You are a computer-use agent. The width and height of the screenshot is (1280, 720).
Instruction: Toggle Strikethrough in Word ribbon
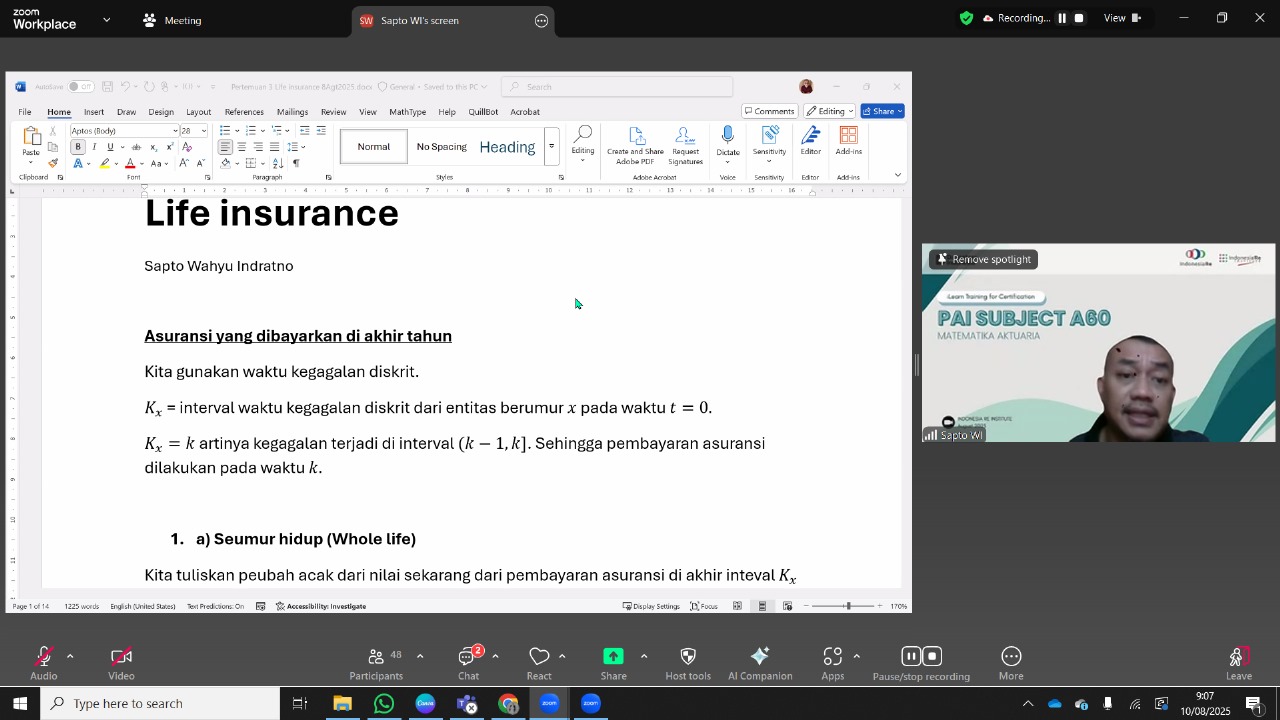coord(136,147)
